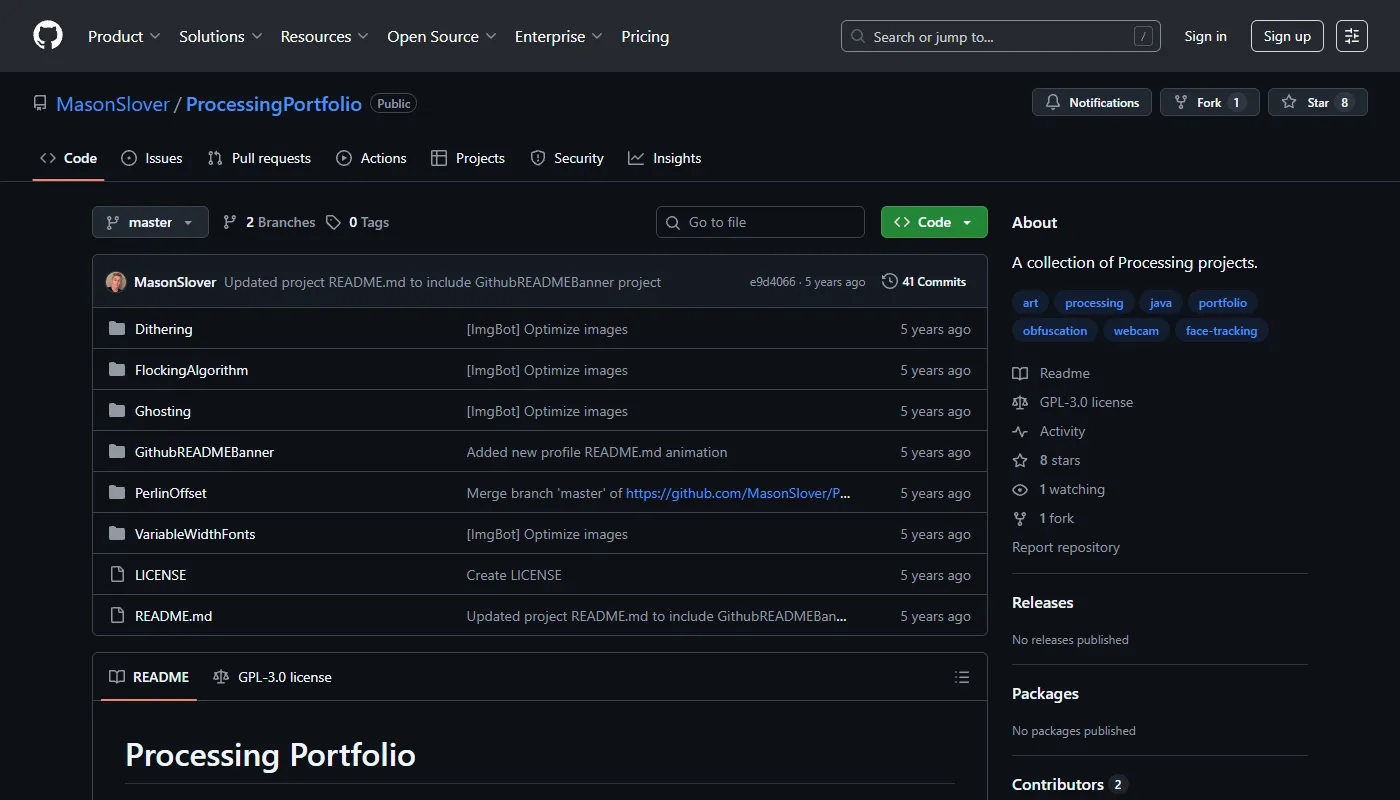Image resolution: width=1400 pixels, height=800 pixels.
Task: Focus the Go to file input
Action: point(760,222)
